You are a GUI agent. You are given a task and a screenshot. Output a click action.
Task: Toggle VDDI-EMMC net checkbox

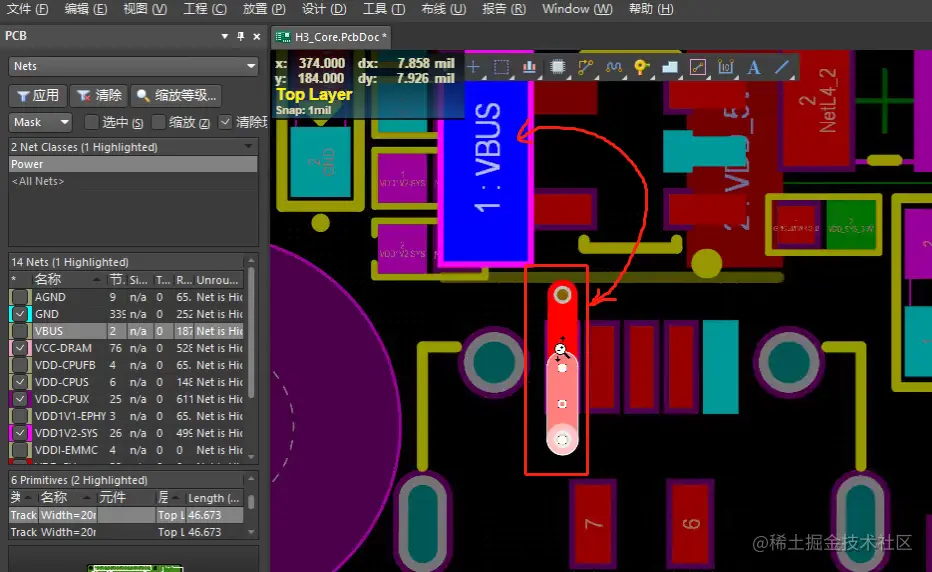pyautogui.click(x=20, y=450)
